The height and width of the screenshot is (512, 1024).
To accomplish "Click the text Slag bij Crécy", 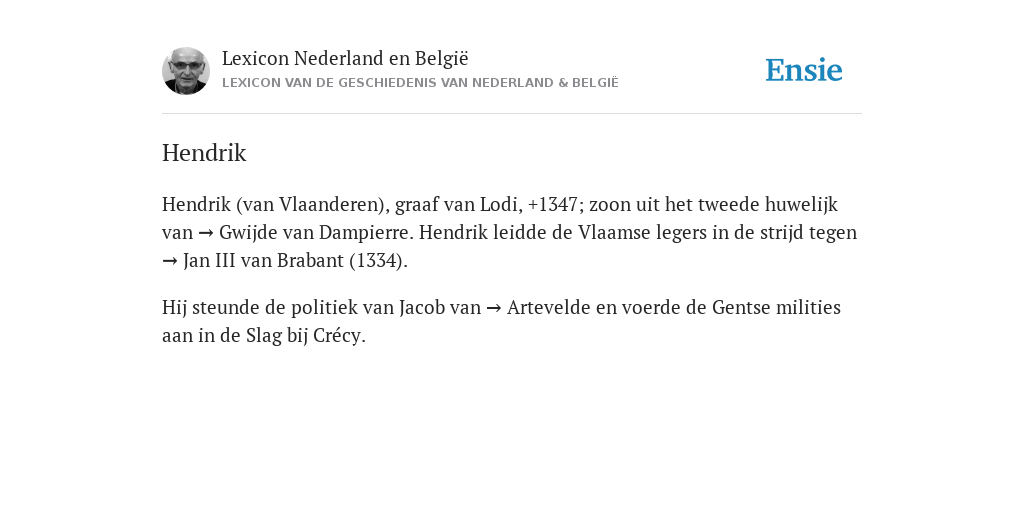I will pyautogui.click(x=303, y=336).
